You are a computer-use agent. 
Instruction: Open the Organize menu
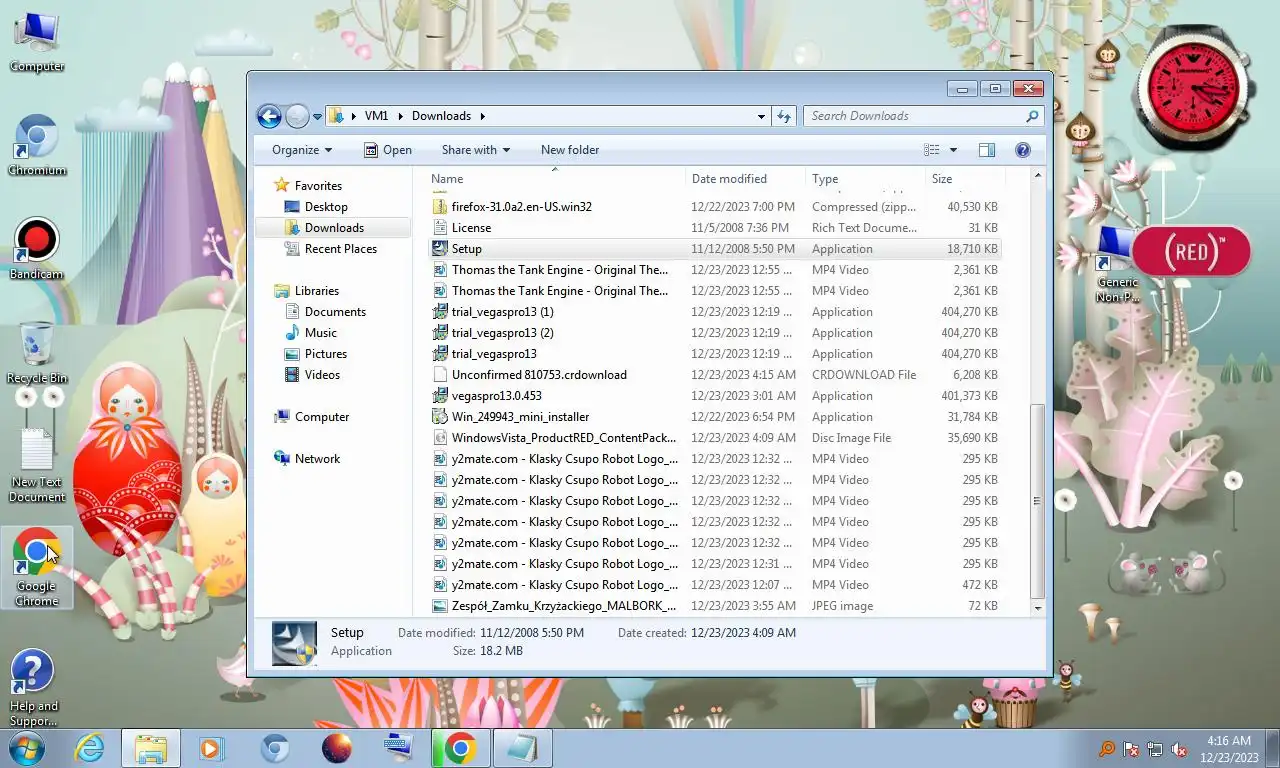tap(302, 150)
